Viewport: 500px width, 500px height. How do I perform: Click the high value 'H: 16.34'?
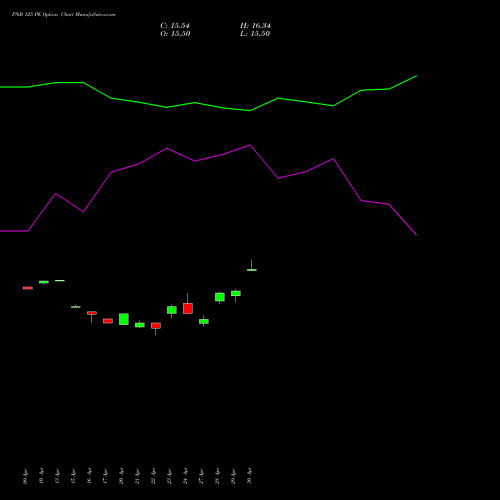coord(255,26)
